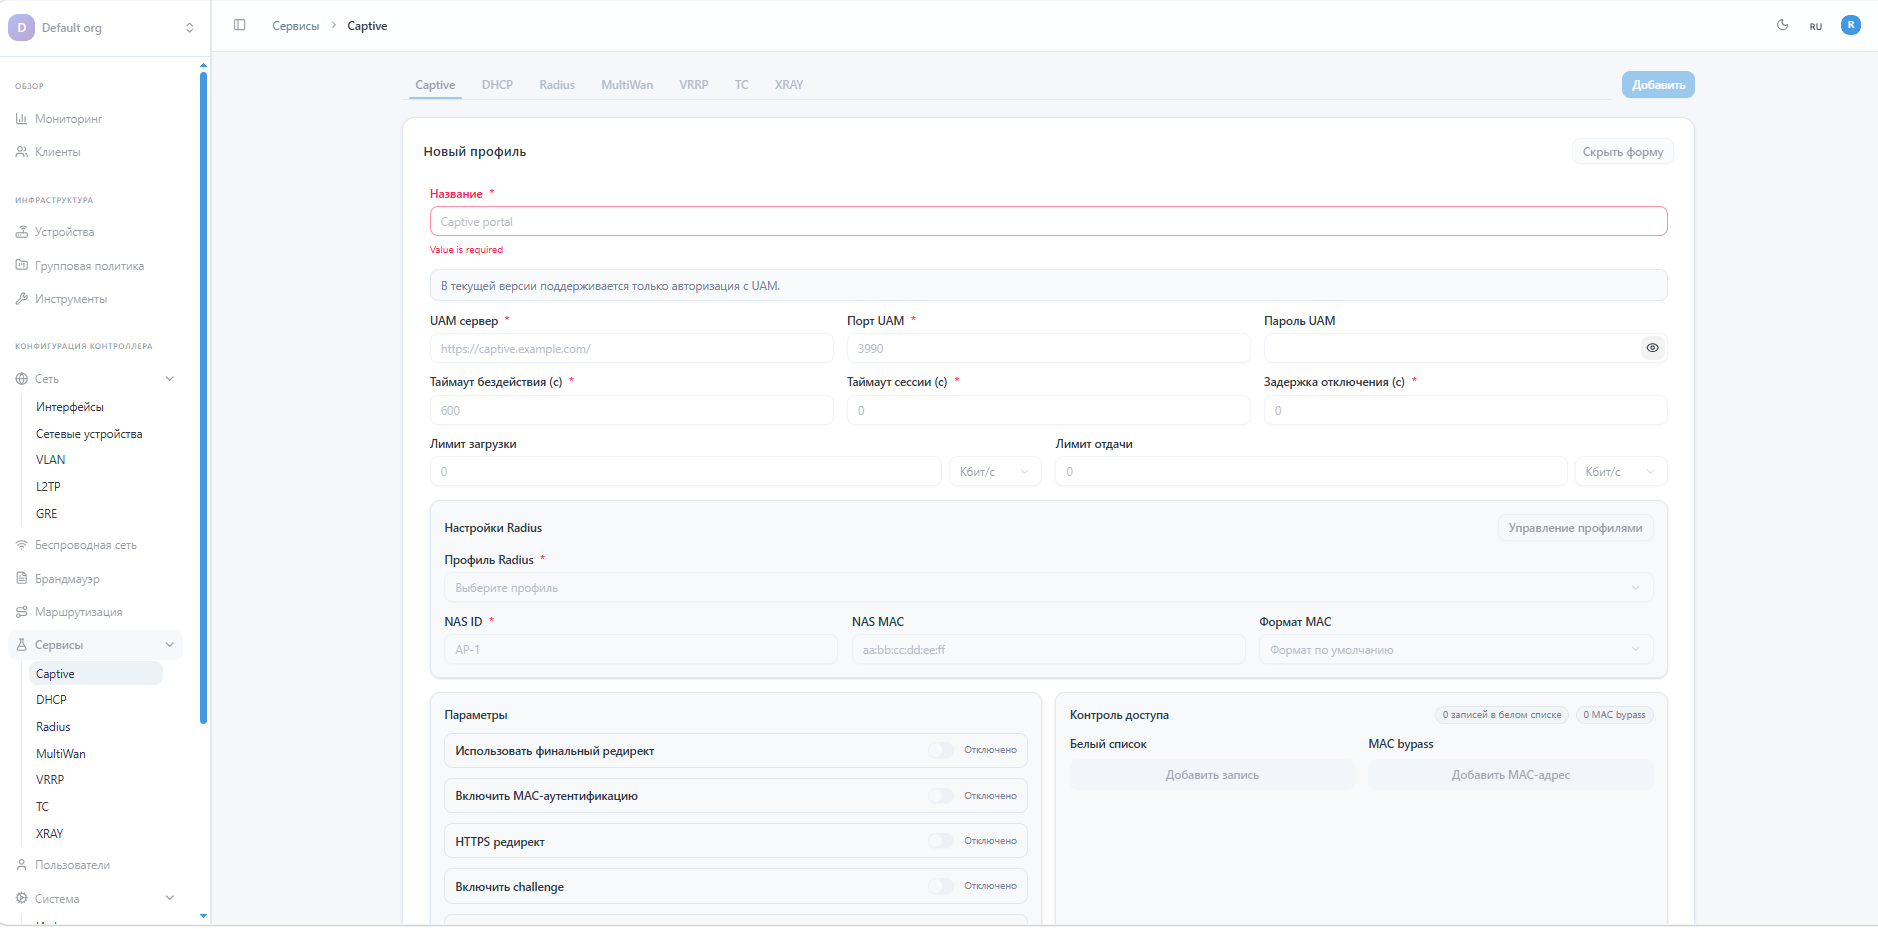Switch to the MultiWan tab

(627, 85)
